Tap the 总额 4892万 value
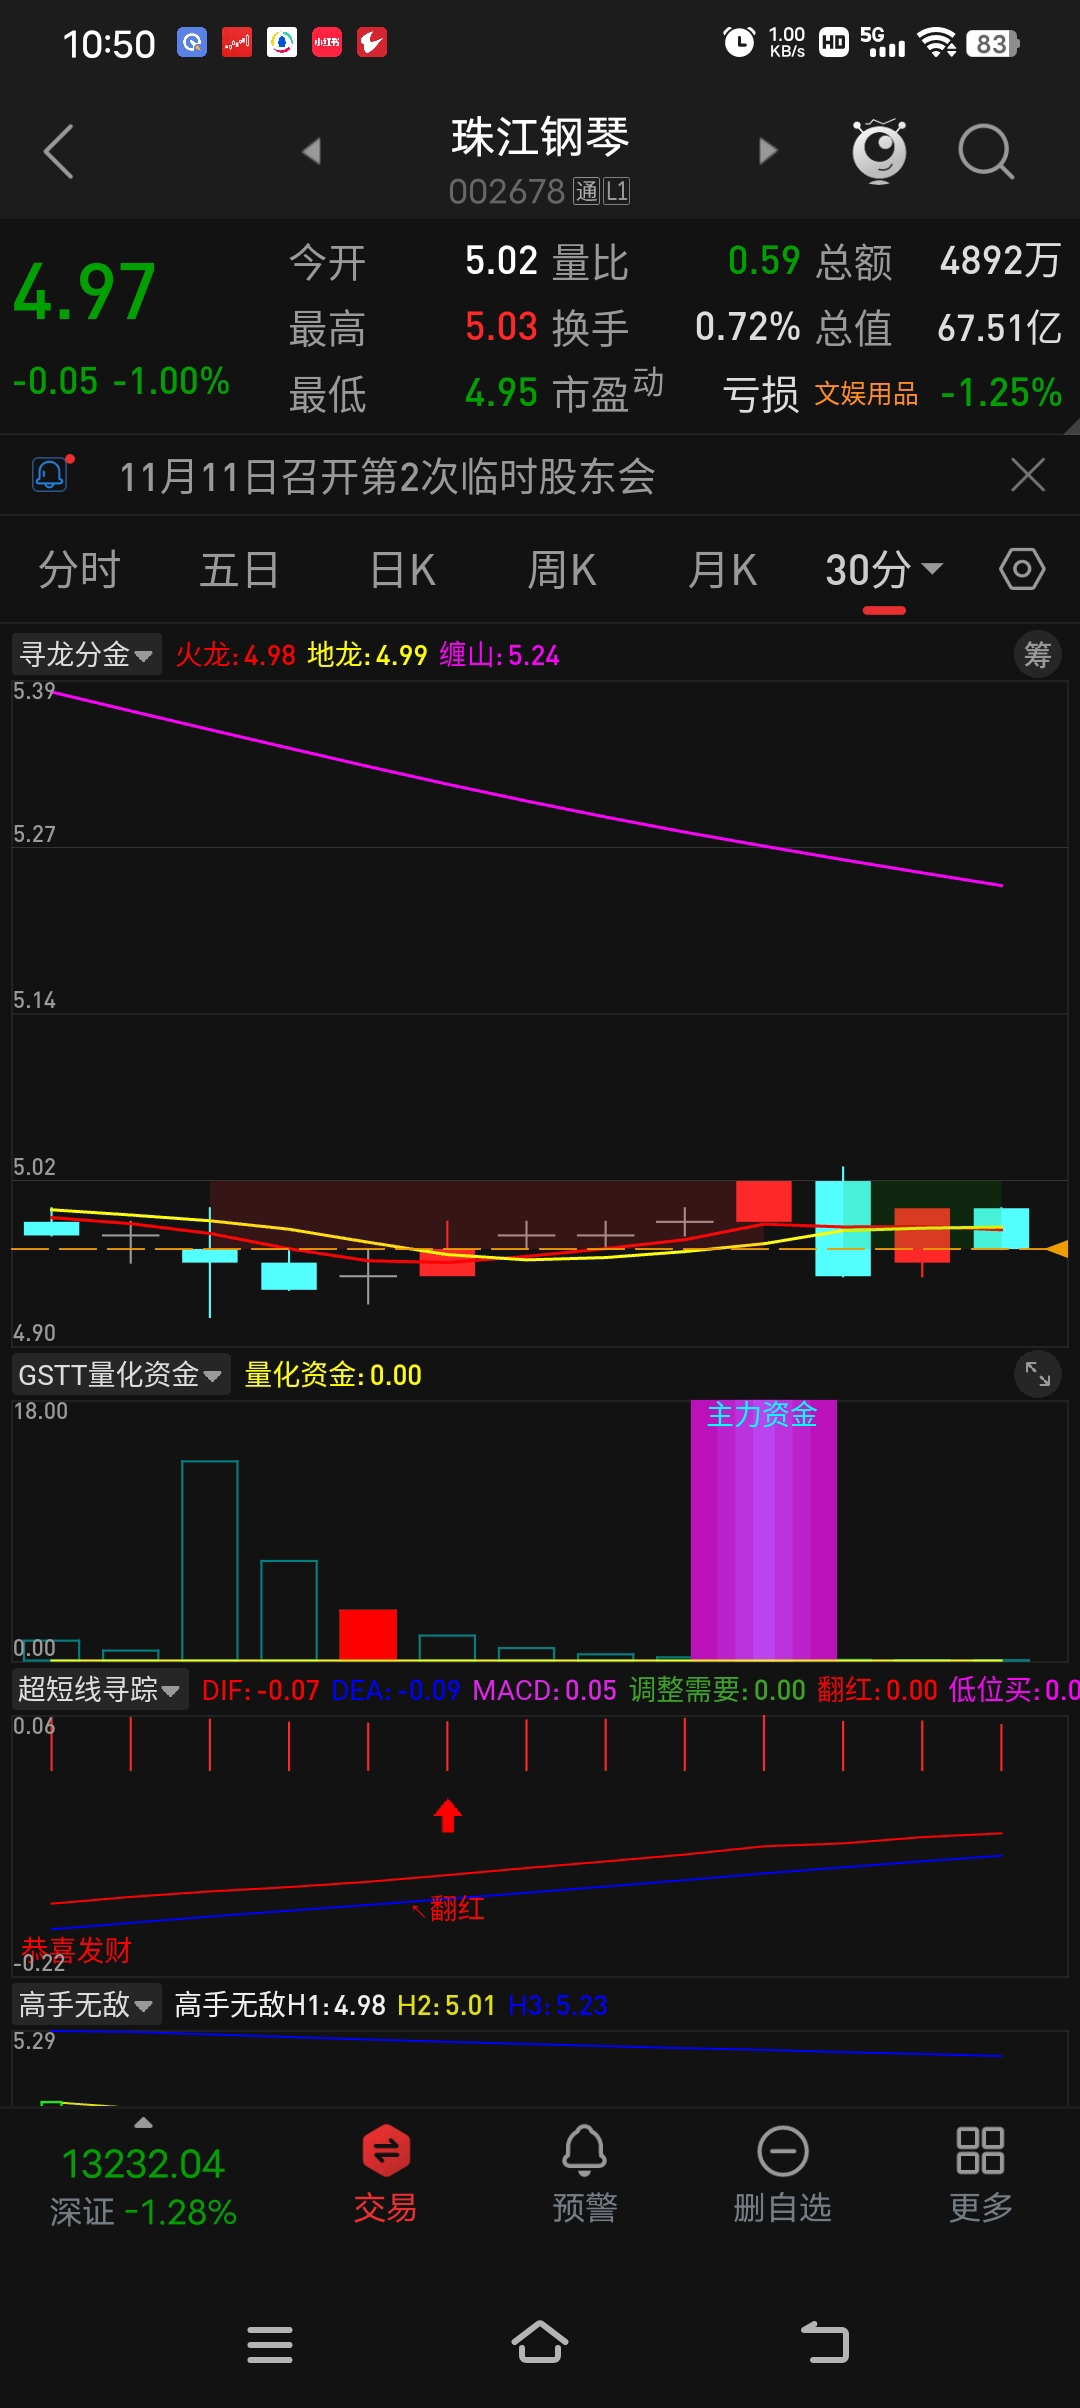The height and width of the screenshot is (2408, 1080). click(1000, 261)
